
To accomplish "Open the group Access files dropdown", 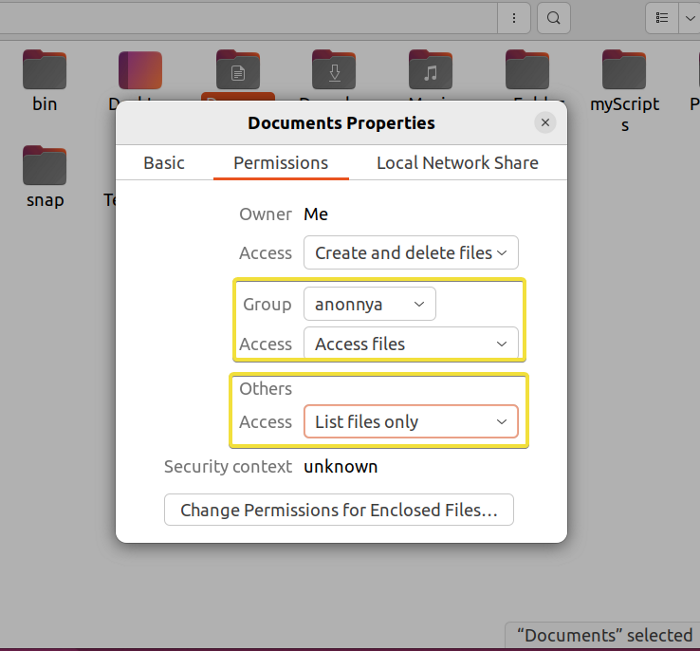I will click(x=411, y=343).
